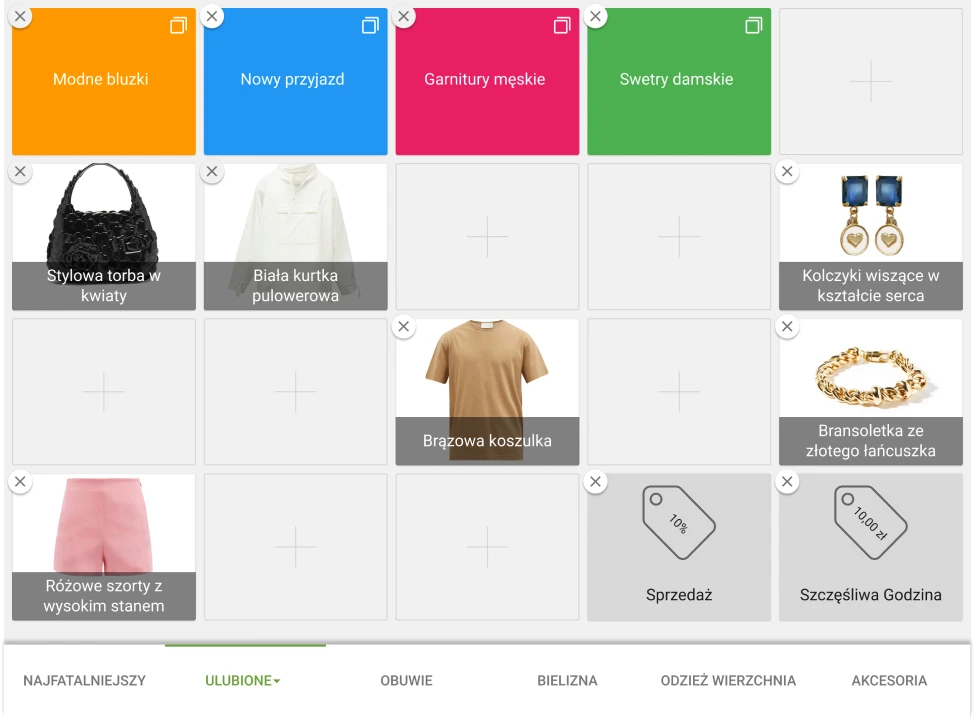
Task: Remove the Modne bluzki tile
Action: (20, 17)
